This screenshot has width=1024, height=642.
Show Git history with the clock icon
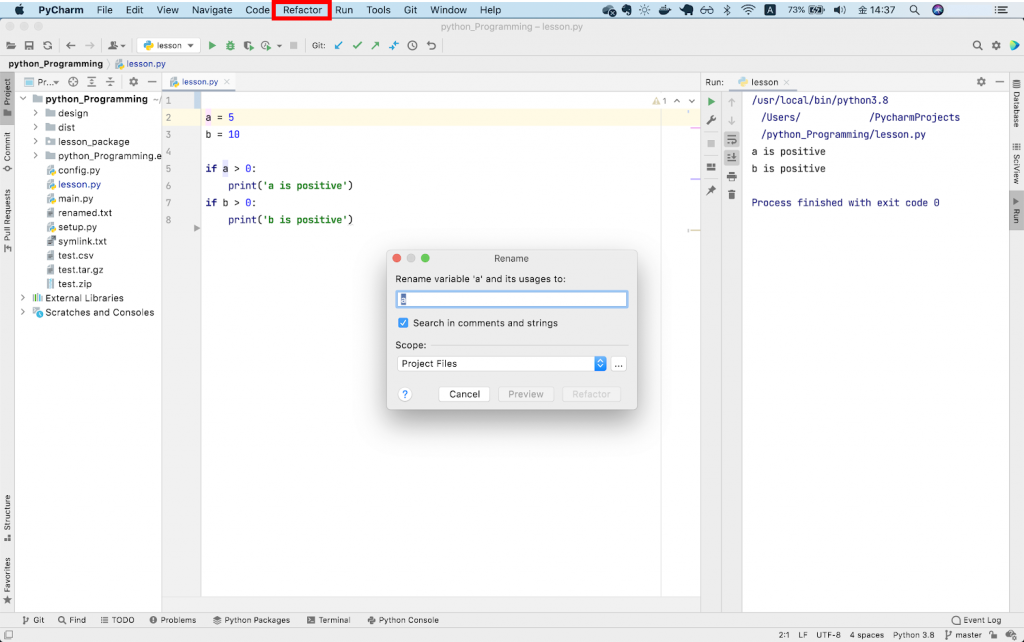(412, 46)
